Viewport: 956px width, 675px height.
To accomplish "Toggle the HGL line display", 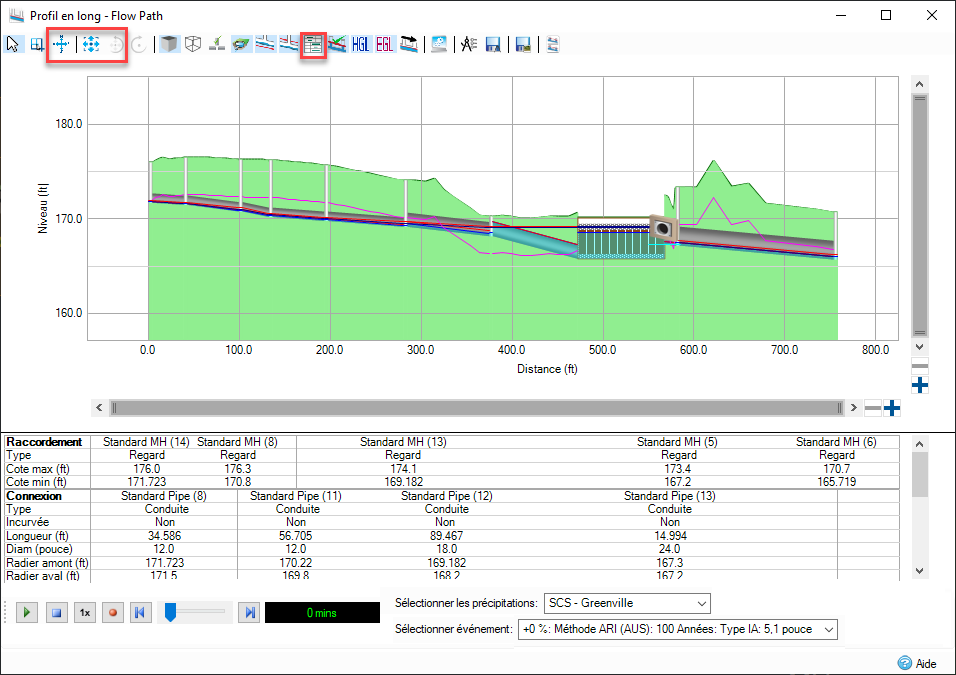I will pyautogui.click(x=361, y=45).
